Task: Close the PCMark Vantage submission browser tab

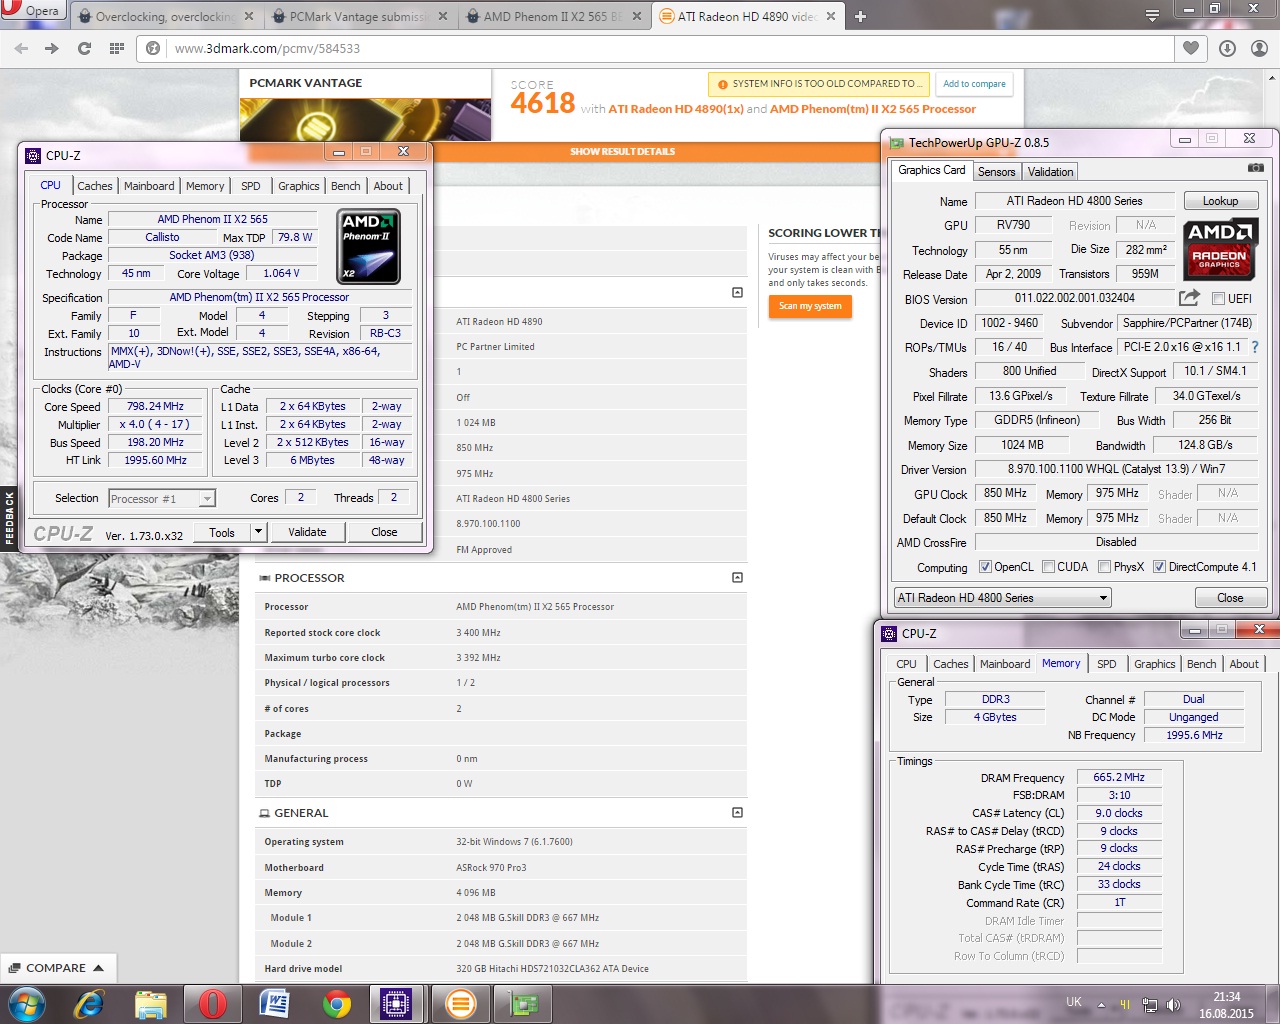Action: 442,16
